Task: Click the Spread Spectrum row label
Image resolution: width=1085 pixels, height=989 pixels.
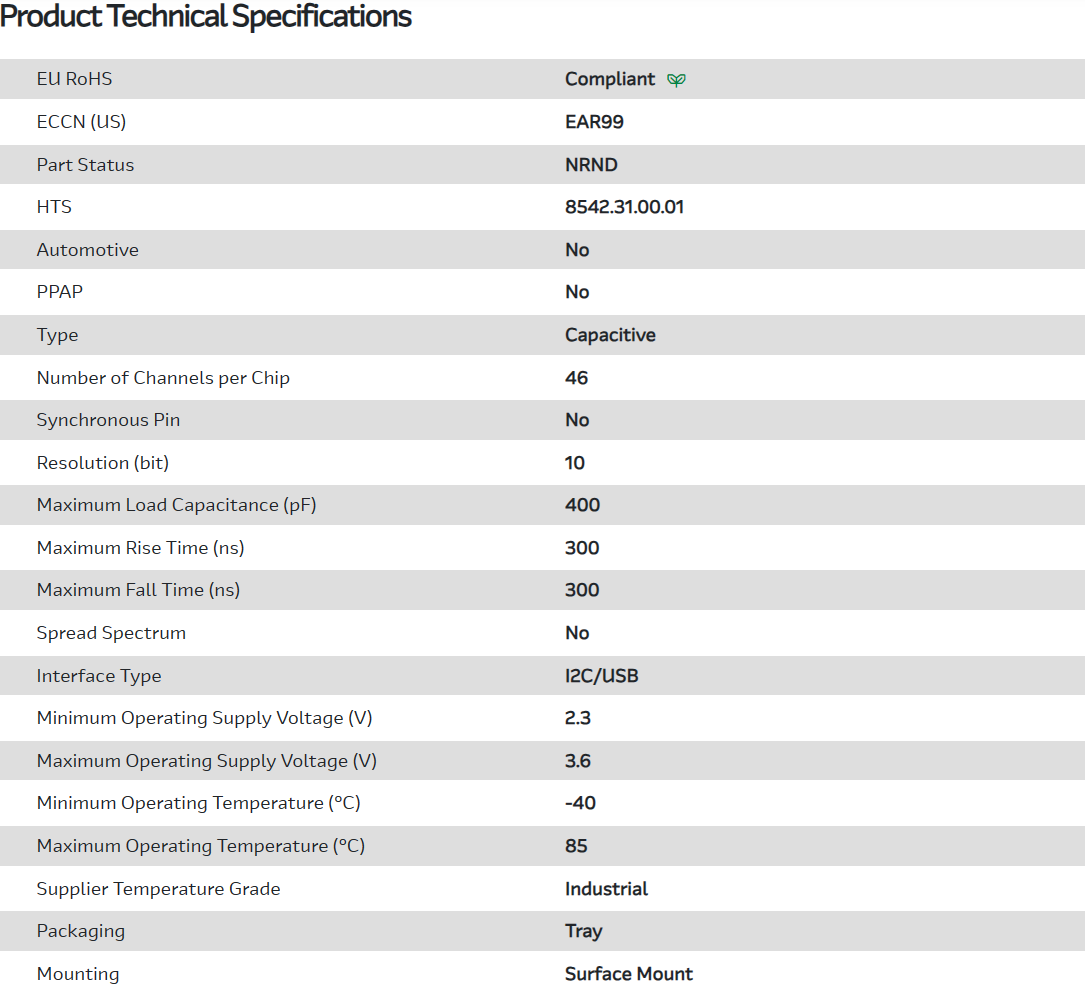Action: 111,633
